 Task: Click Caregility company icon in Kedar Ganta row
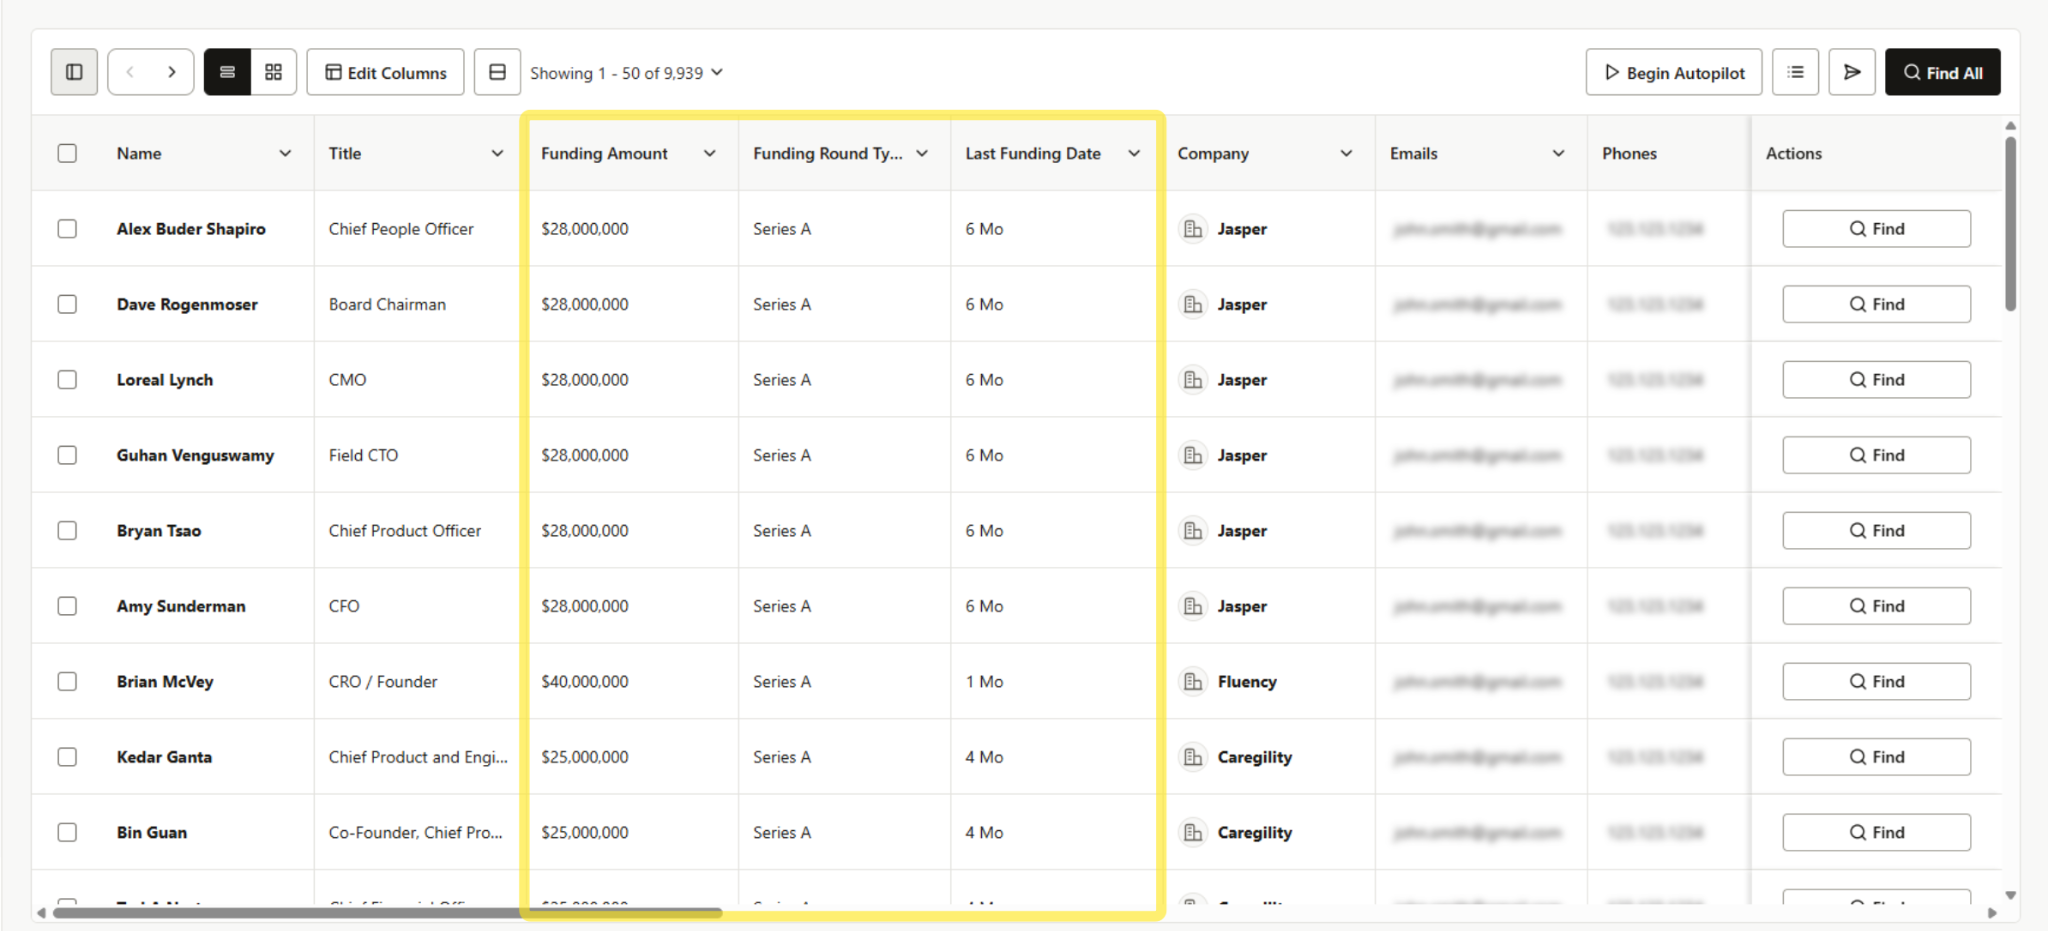(x=1193, y=757)
